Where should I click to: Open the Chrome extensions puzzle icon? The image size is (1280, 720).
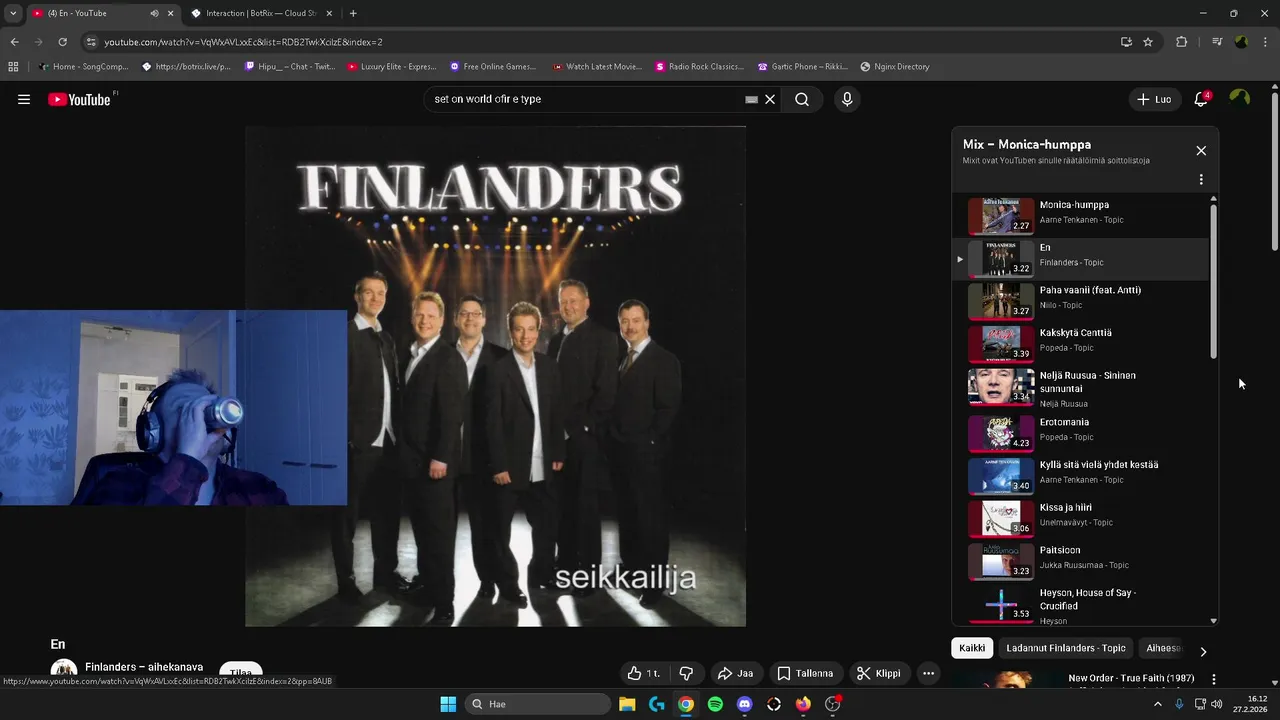pyautogui.click(x=1182, y=42)
